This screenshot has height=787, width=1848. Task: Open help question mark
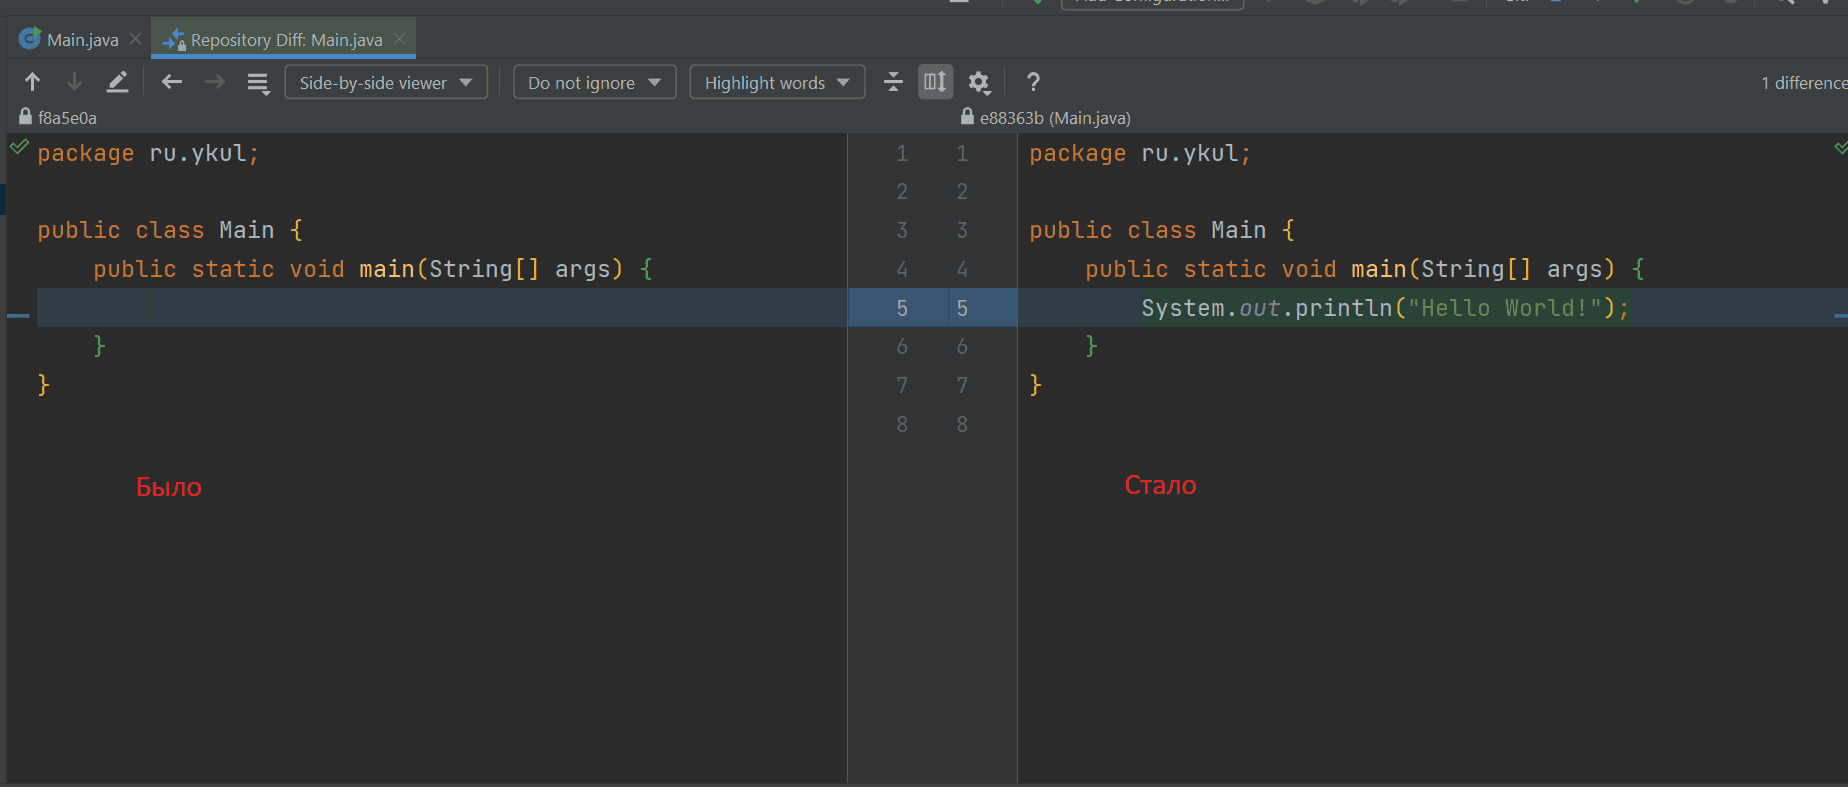(1033, 82)
